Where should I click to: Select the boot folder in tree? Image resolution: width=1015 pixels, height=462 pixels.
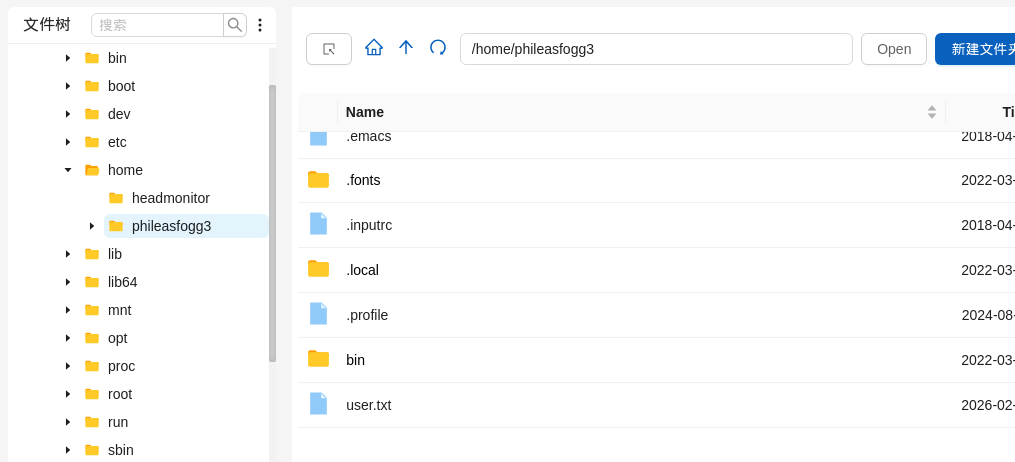(x=121, y=86)
